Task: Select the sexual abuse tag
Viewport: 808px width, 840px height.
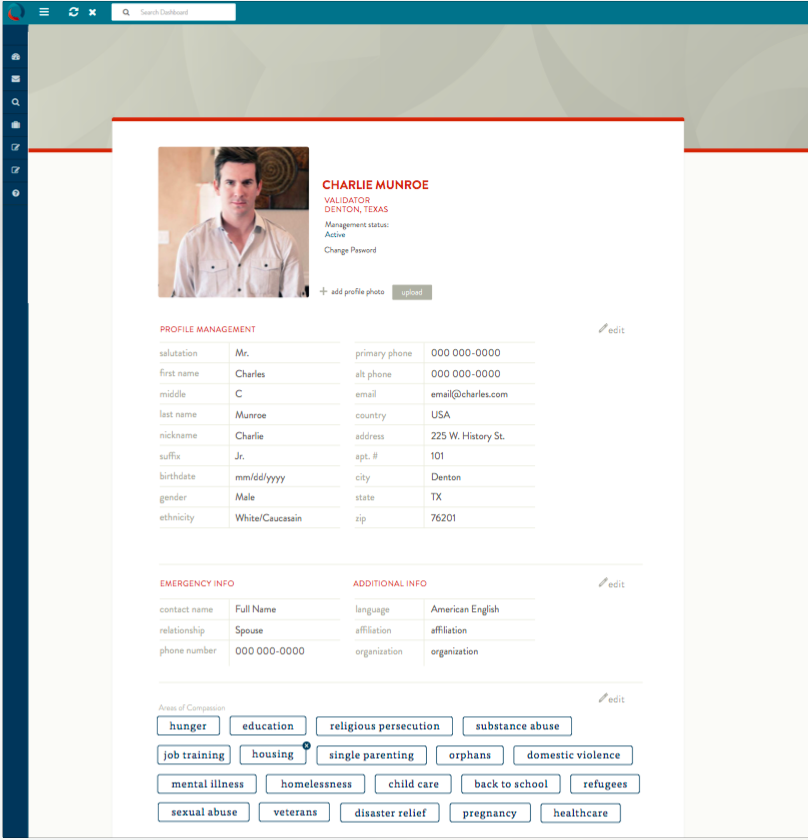Action: [x=204, y=812]
